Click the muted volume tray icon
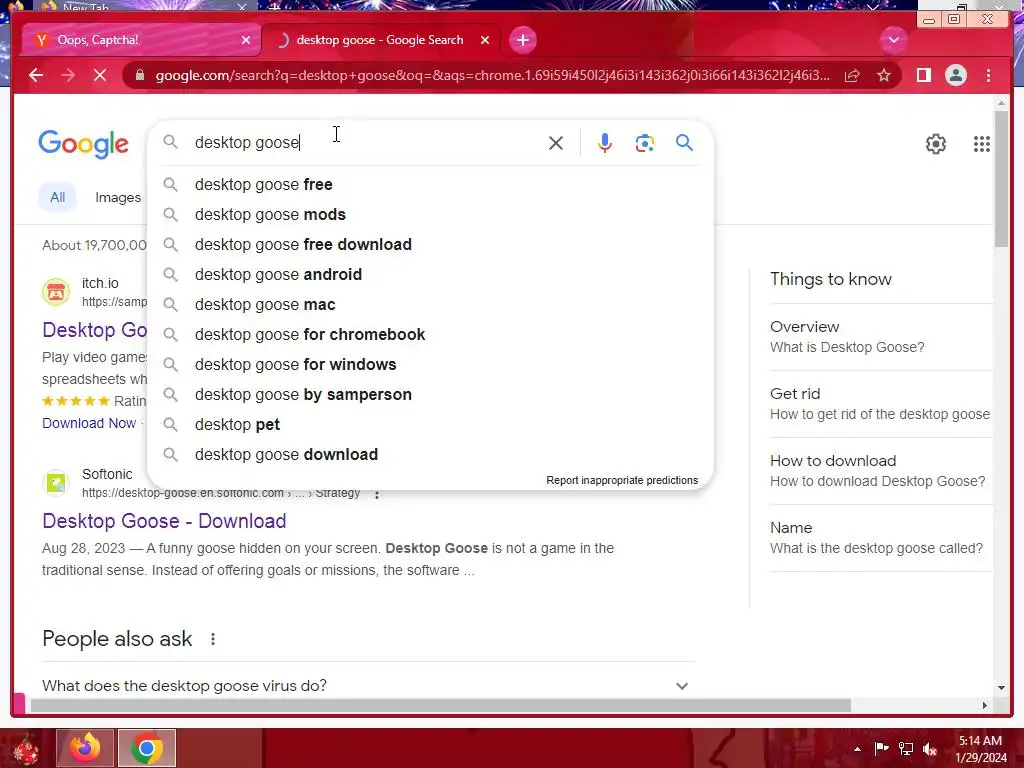The height and width of the screenshot is (768, 1024). 930,749
